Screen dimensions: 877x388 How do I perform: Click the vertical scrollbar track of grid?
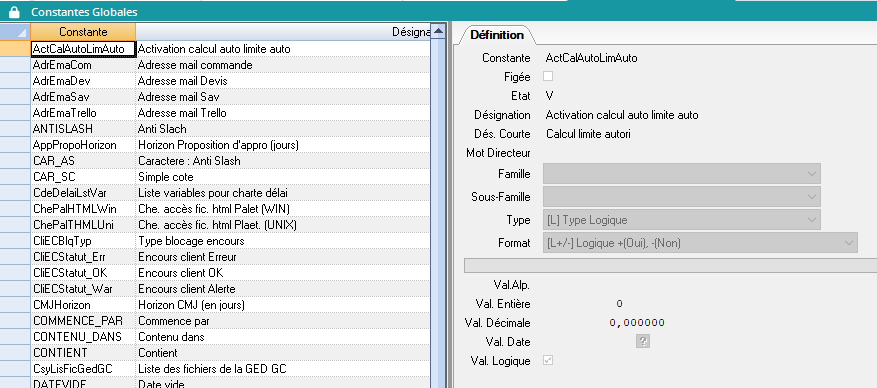[x=438, y=212]
